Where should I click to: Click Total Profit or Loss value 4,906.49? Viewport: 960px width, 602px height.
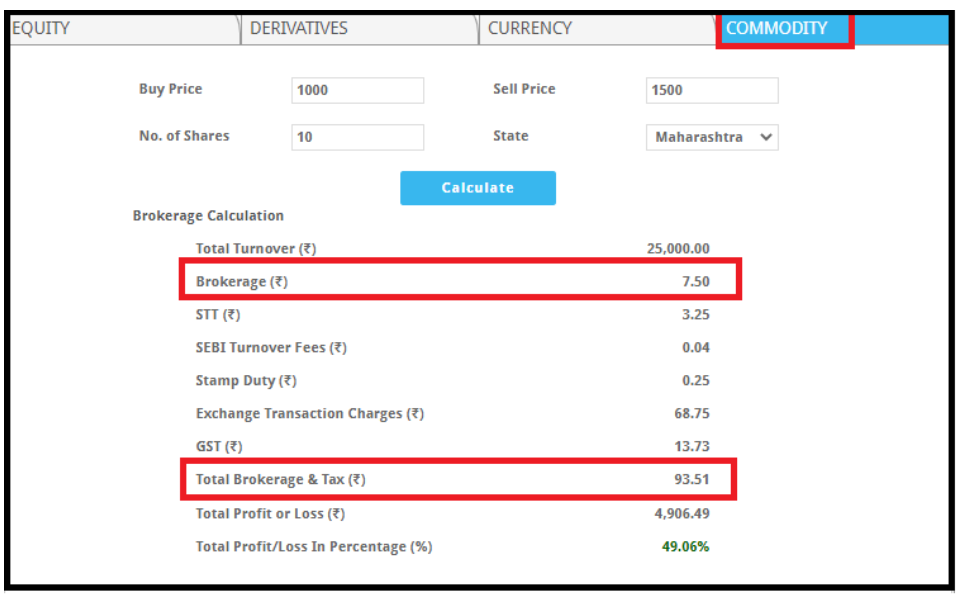pyautogui.click(x=682, y=514)
